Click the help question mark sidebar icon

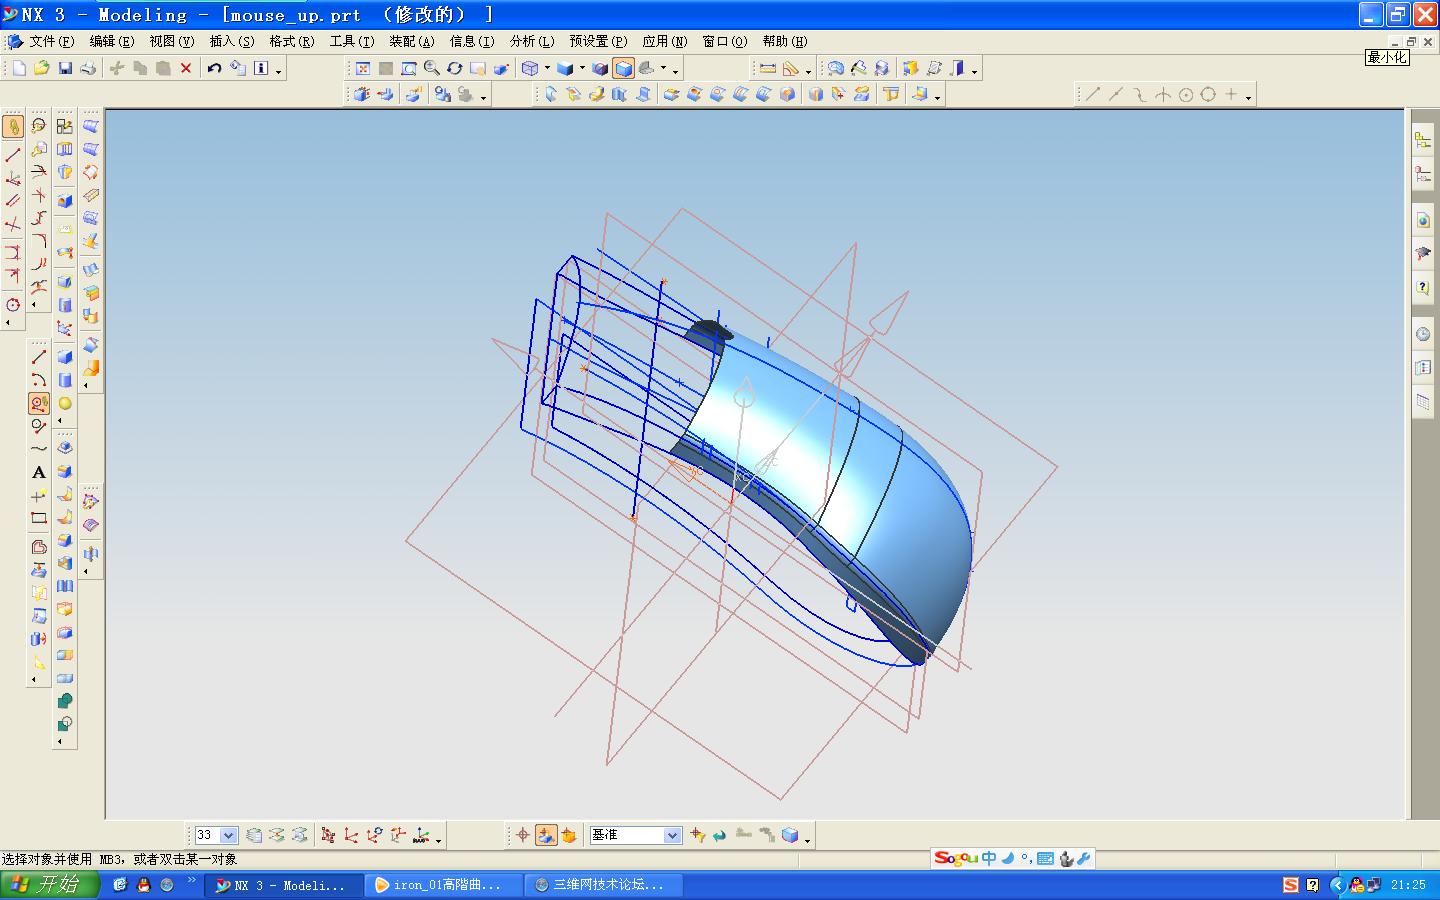[1423, 288]
